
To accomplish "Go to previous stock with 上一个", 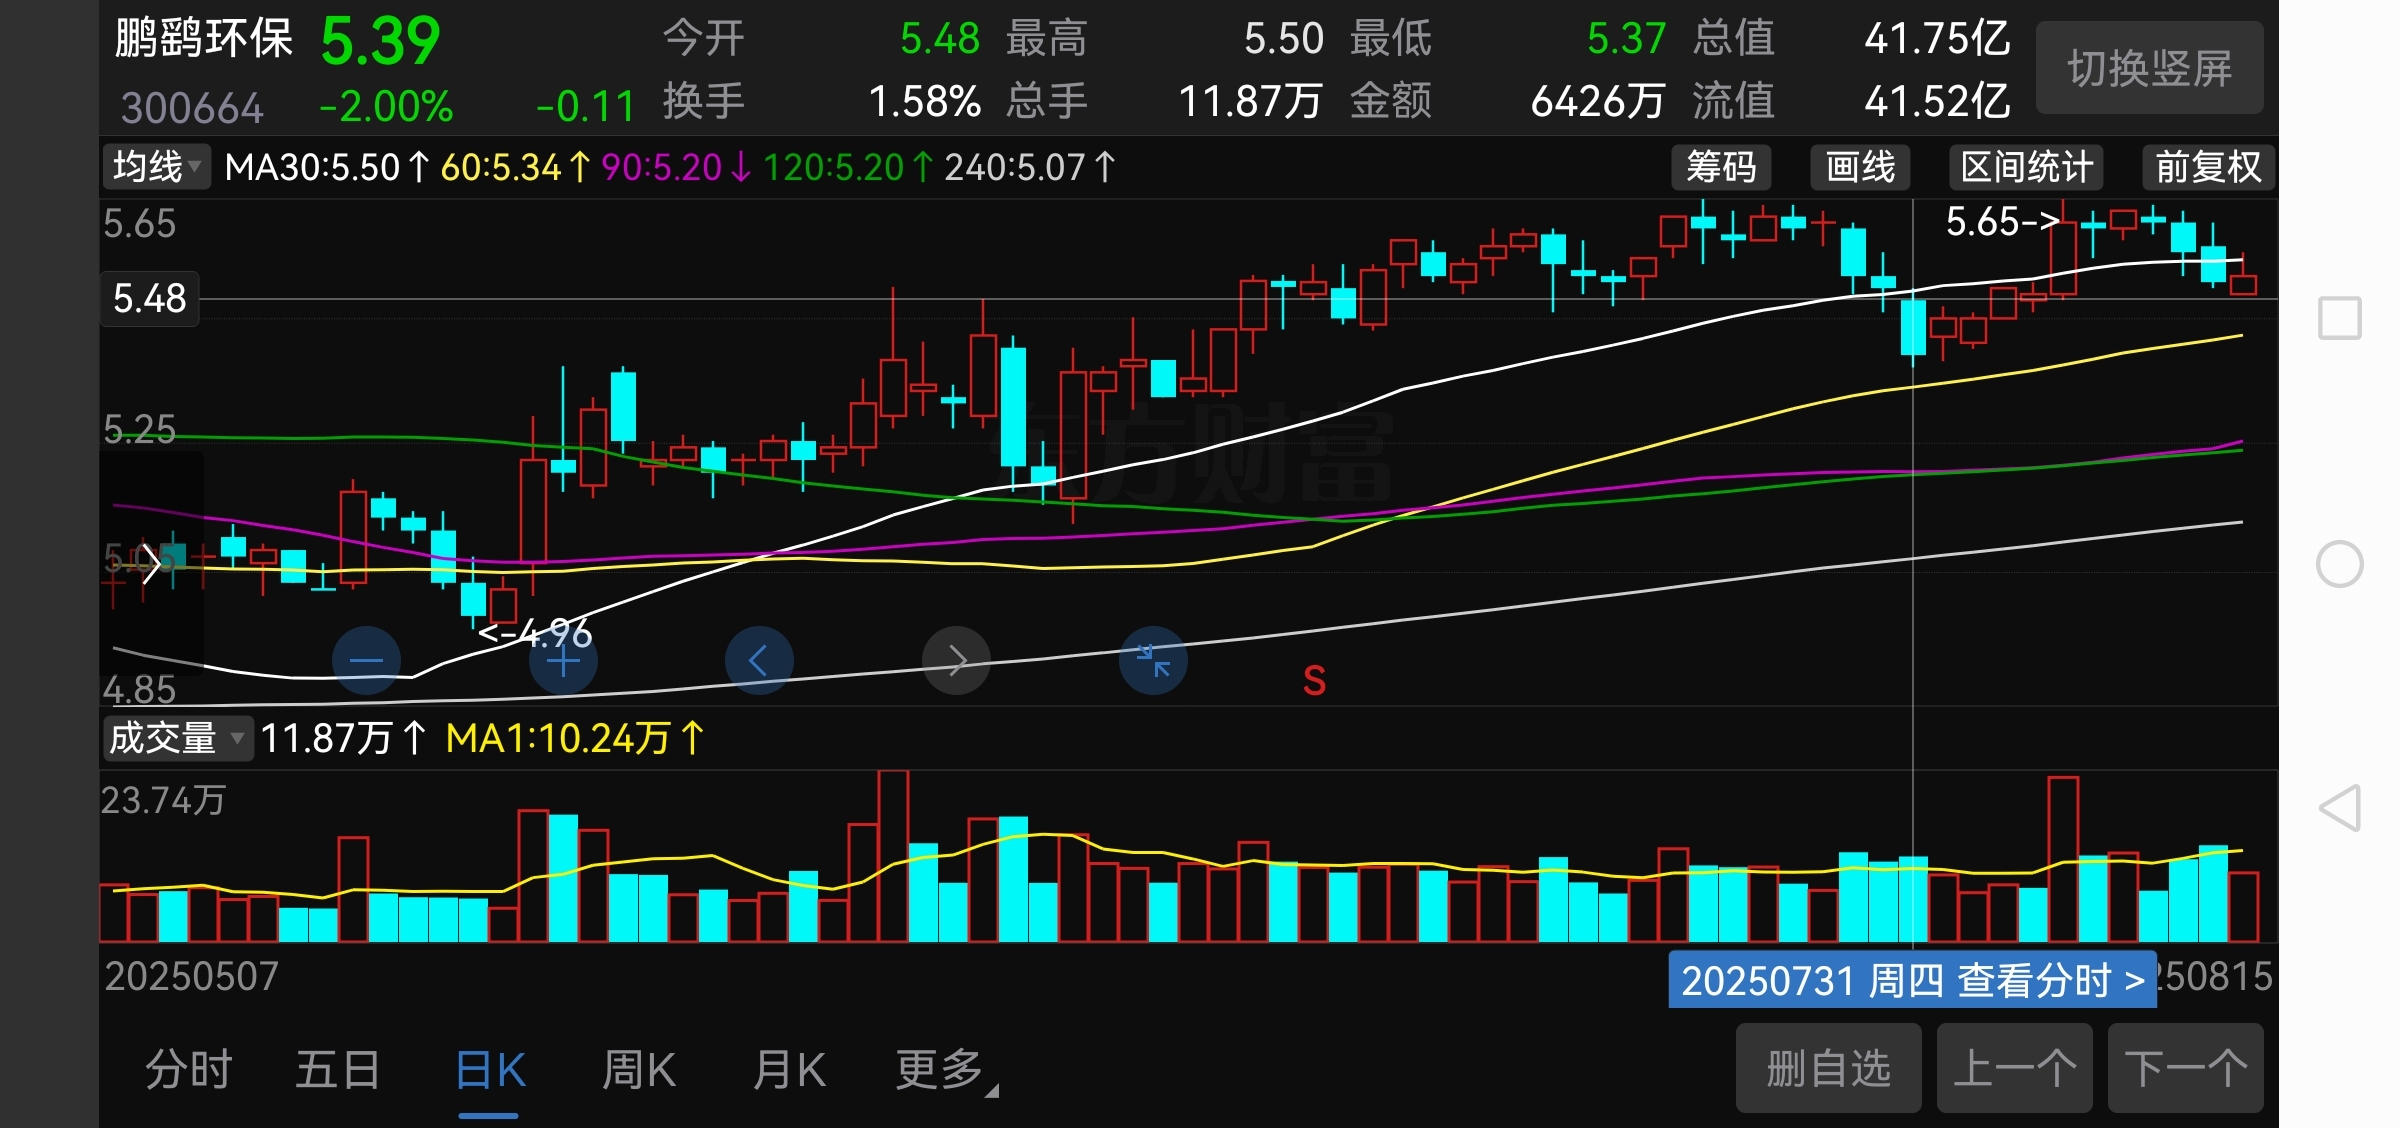I will [x=2014, y=1068].
